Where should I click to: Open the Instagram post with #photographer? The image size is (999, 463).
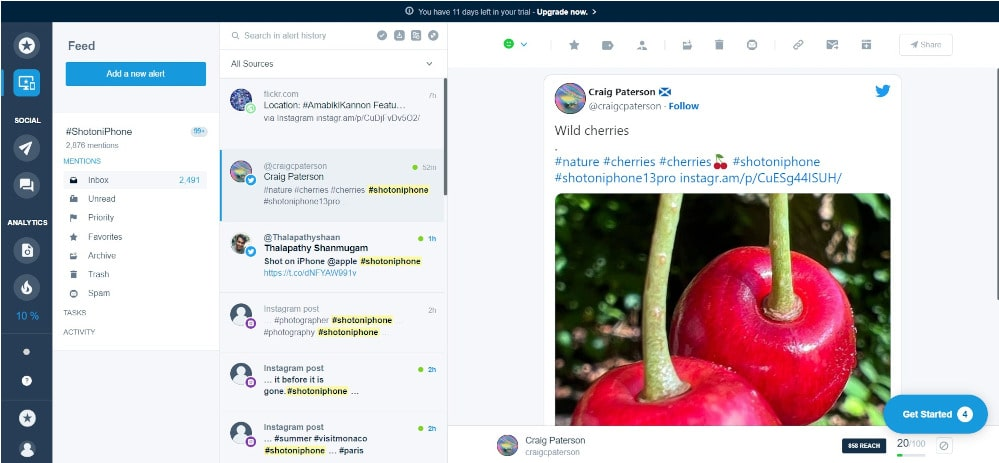pos(332,322)
